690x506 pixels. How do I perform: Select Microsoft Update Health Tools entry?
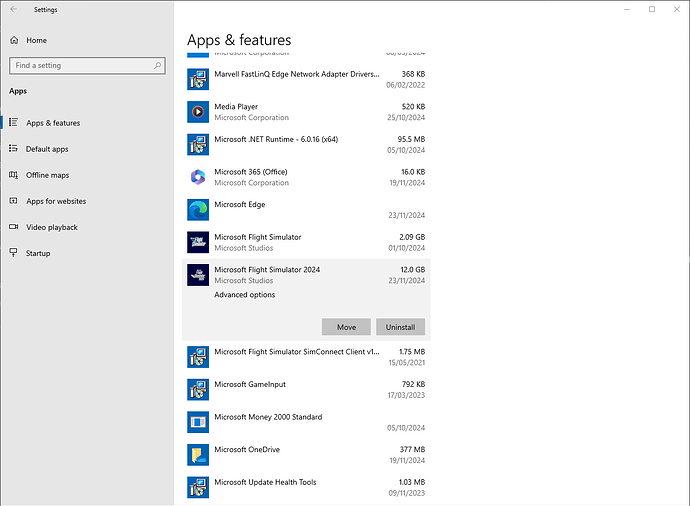306,487
